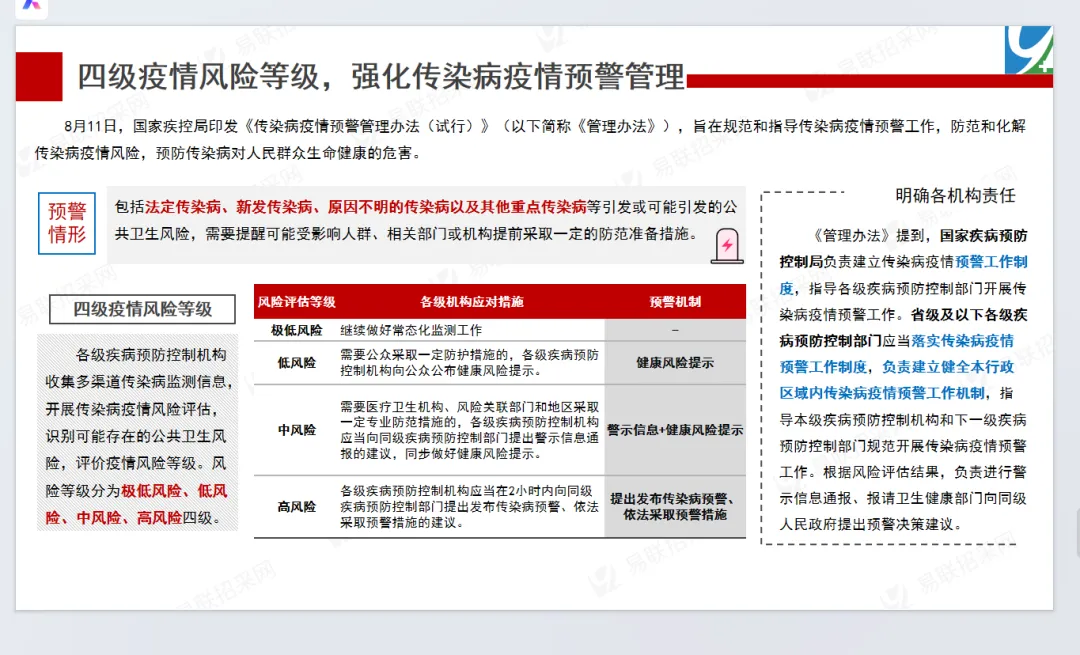Select the 中风险 row label
Image resolution: width=1080 pixels, height=655 pixels.
pyautogui.click(x=296, y=430)
